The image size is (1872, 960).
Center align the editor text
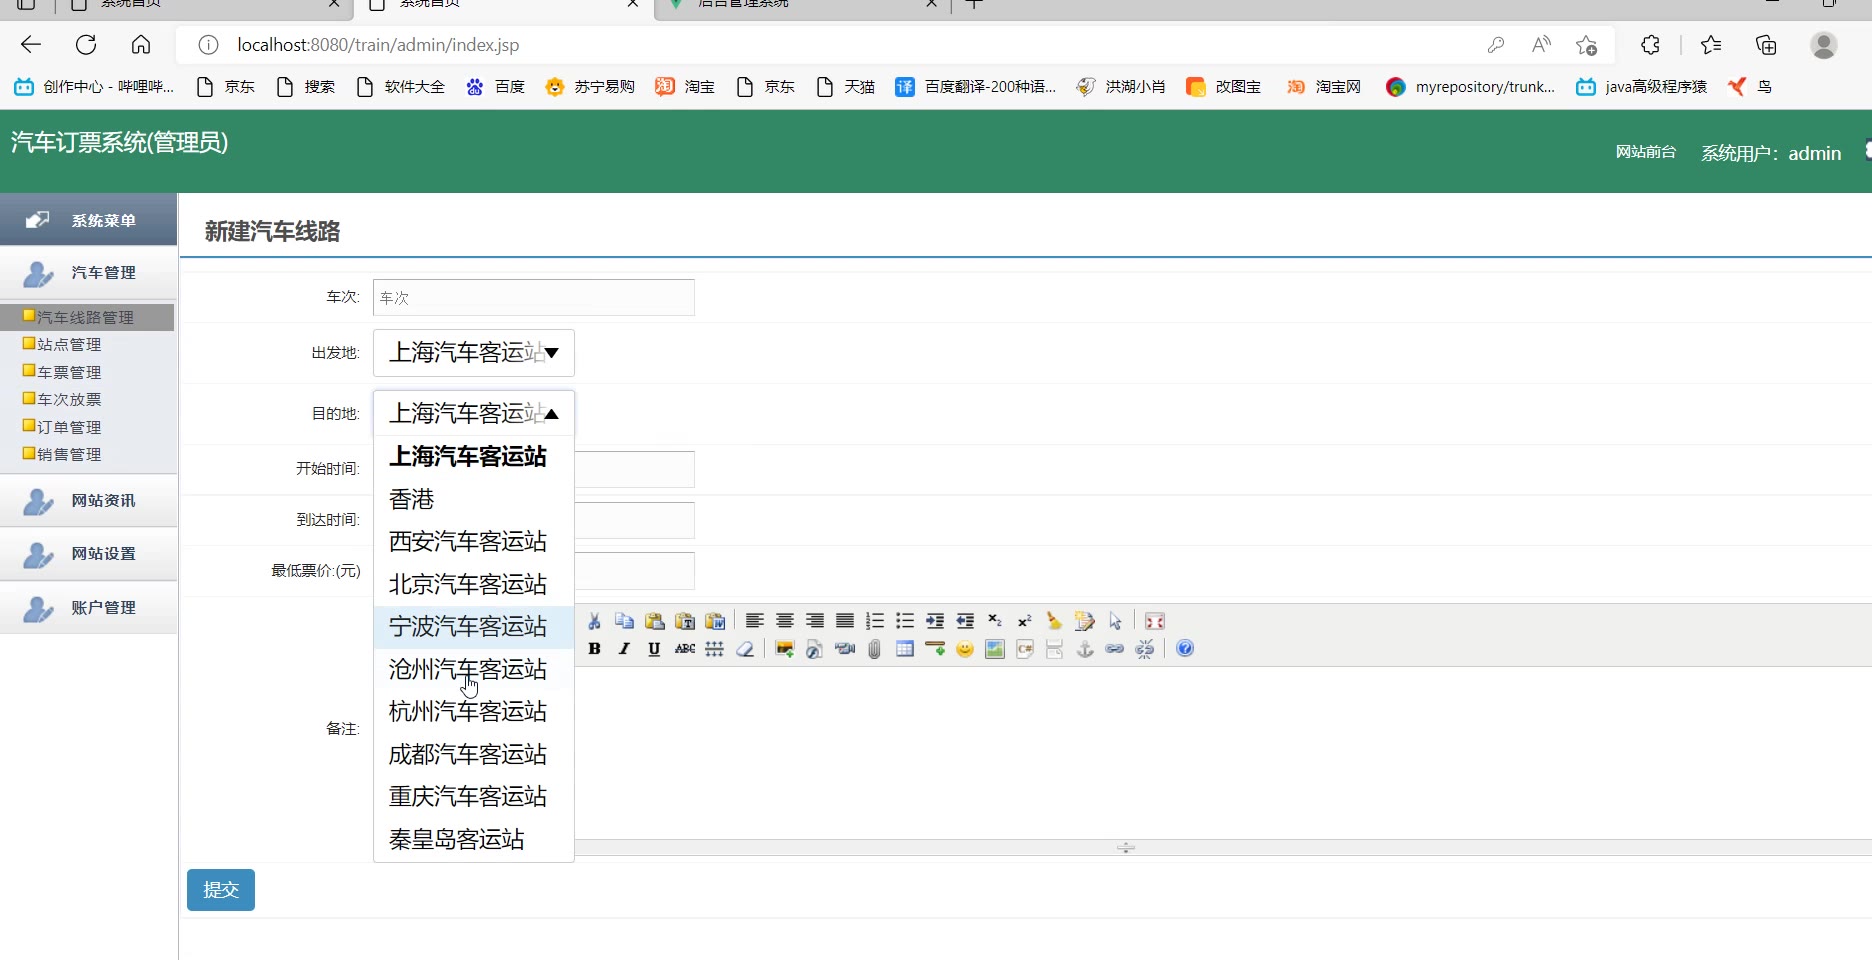pos(785,621)
